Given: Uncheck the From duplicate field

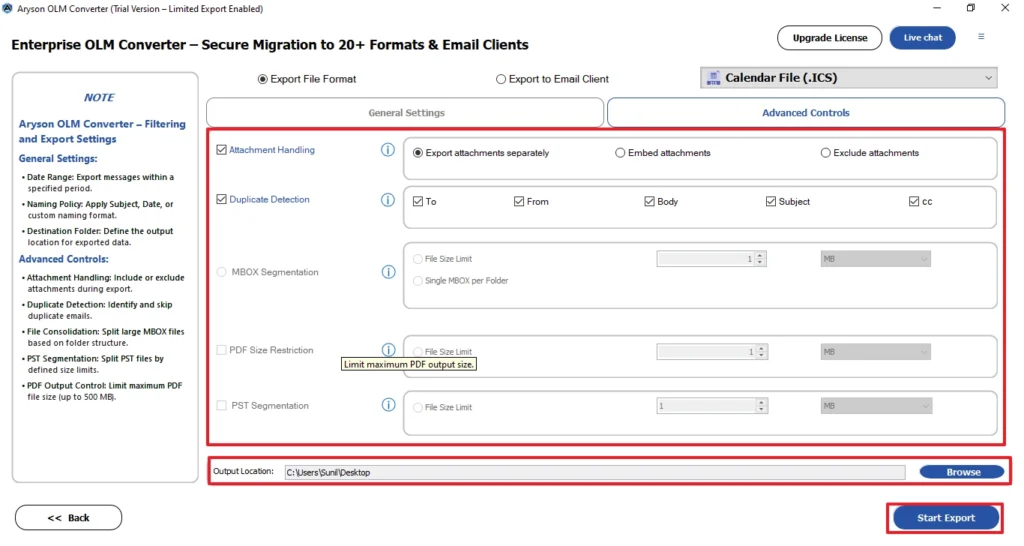Looking at the screenshot, I should (x=519, y=202).
